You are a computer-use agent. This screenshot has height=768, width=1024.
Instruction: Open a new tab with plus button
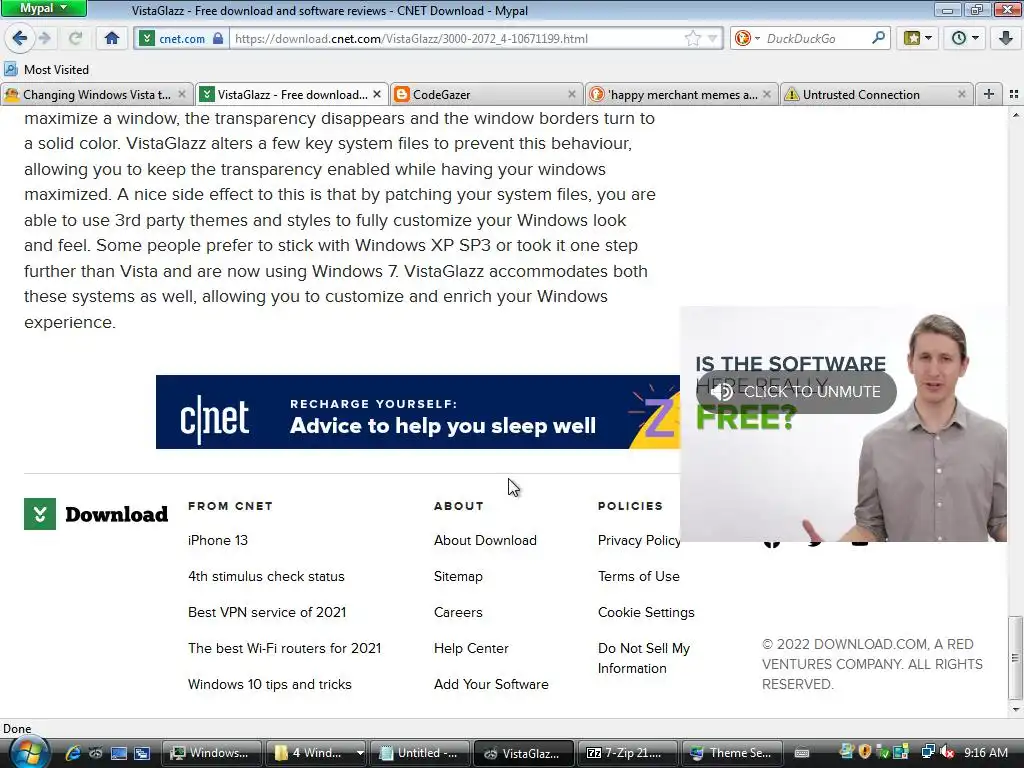point(989,95)
